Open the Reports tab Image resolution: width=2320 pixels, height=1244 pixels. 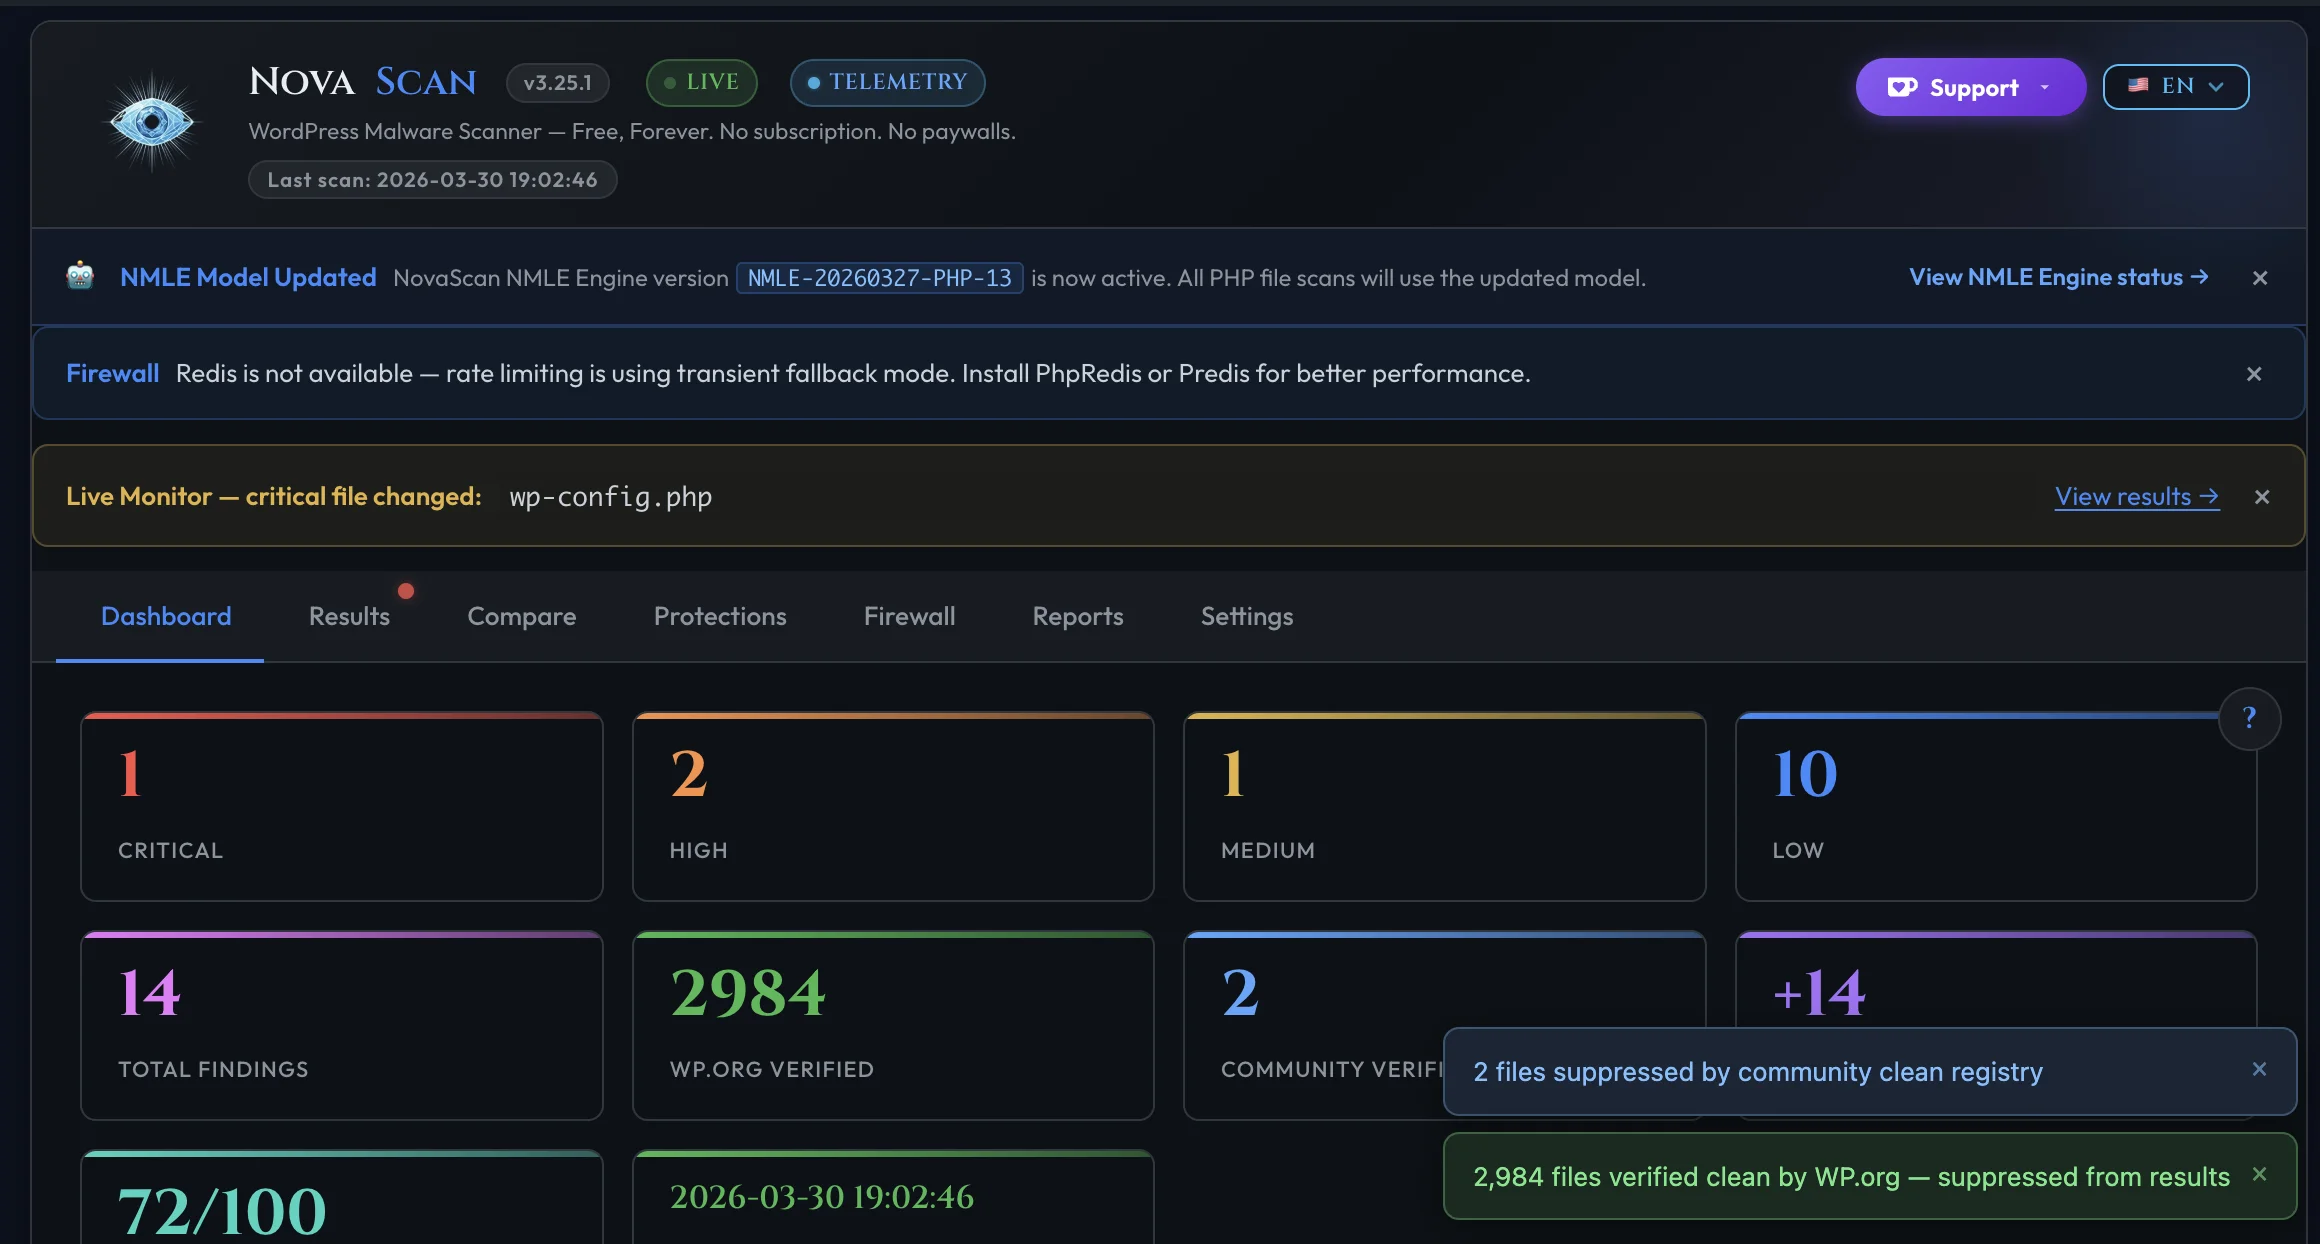pyautogui.click(x=1077, y=616)
